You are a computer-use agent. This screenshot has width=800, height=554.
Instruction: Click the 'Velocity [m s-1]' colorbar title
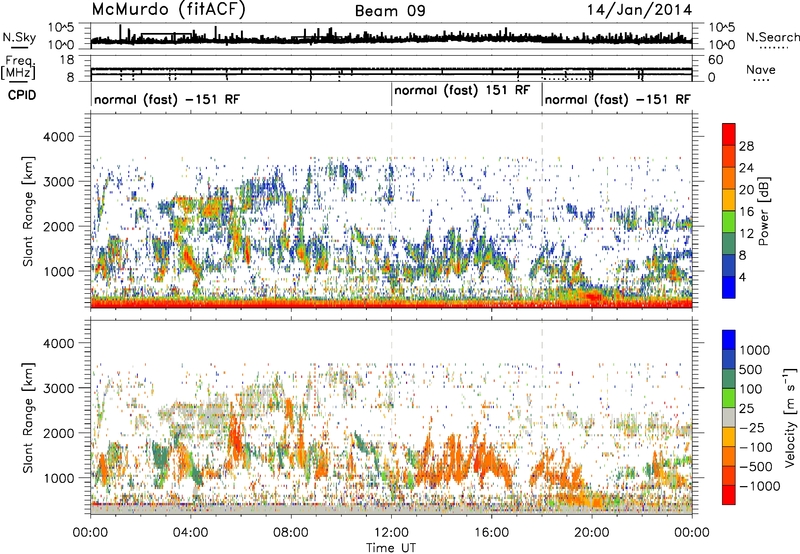(790, 417)
